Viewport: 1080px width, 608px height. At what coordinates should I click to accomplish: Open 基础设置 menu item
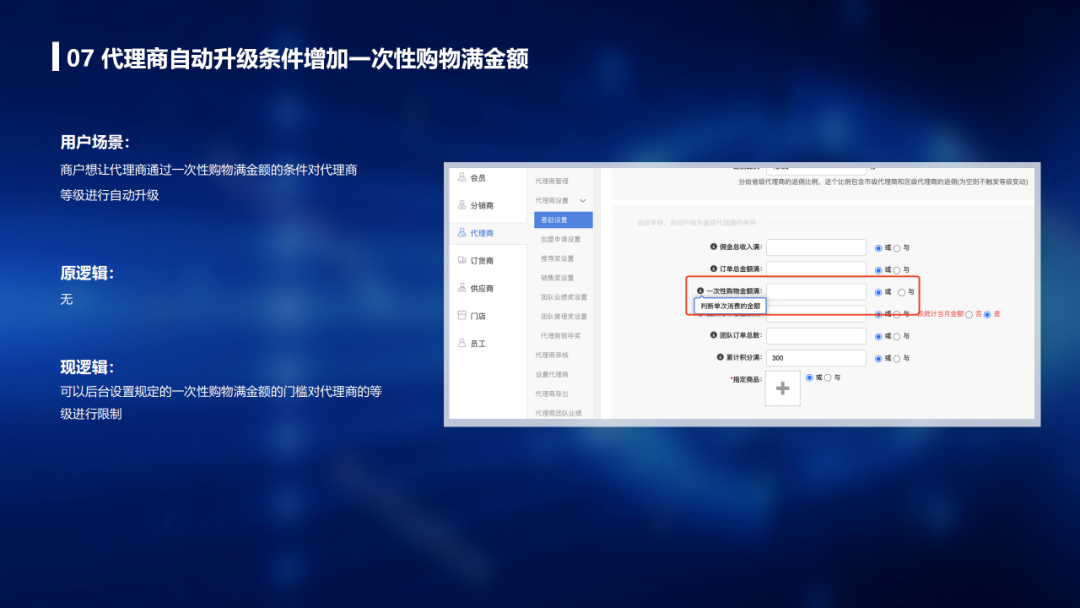(x=554, y=220)
